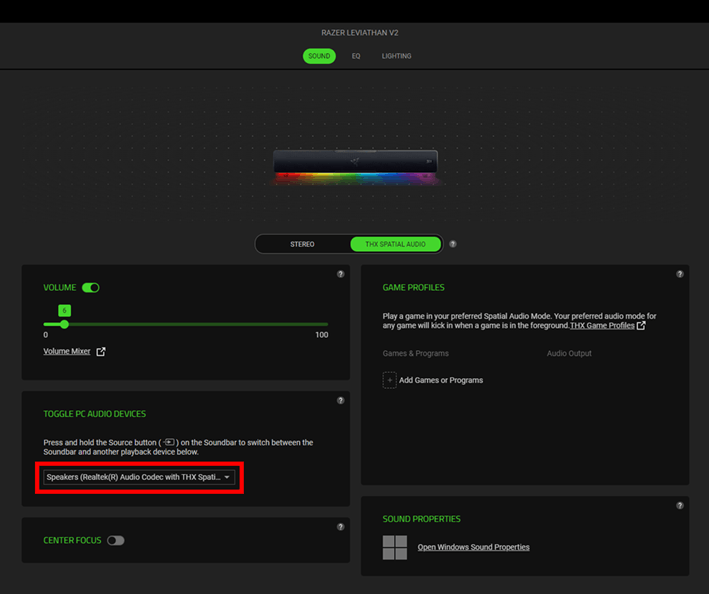Screen dimensions: 709x594
Task: Select the Sound tab
Action: click(x=319, y=56)
